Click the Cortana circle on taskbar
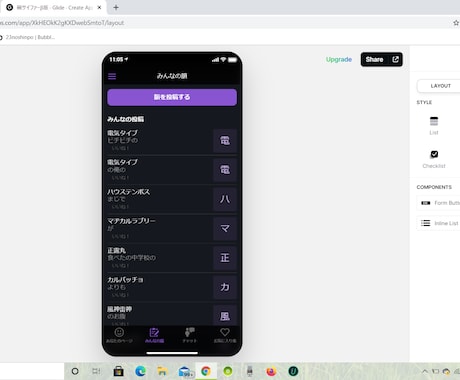 [75, 371]
